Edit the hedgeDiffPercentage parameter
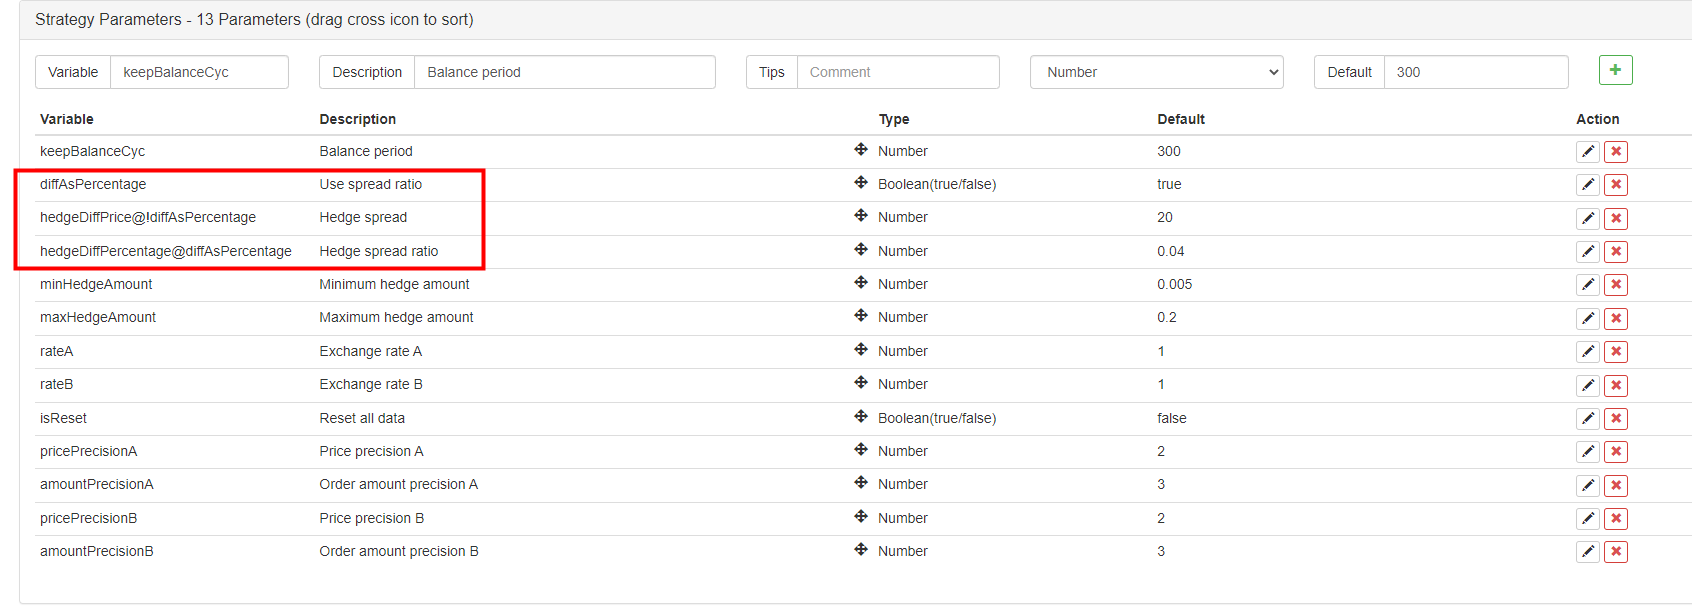This screenshot has height=610, width=1692. click(1587, 252)
